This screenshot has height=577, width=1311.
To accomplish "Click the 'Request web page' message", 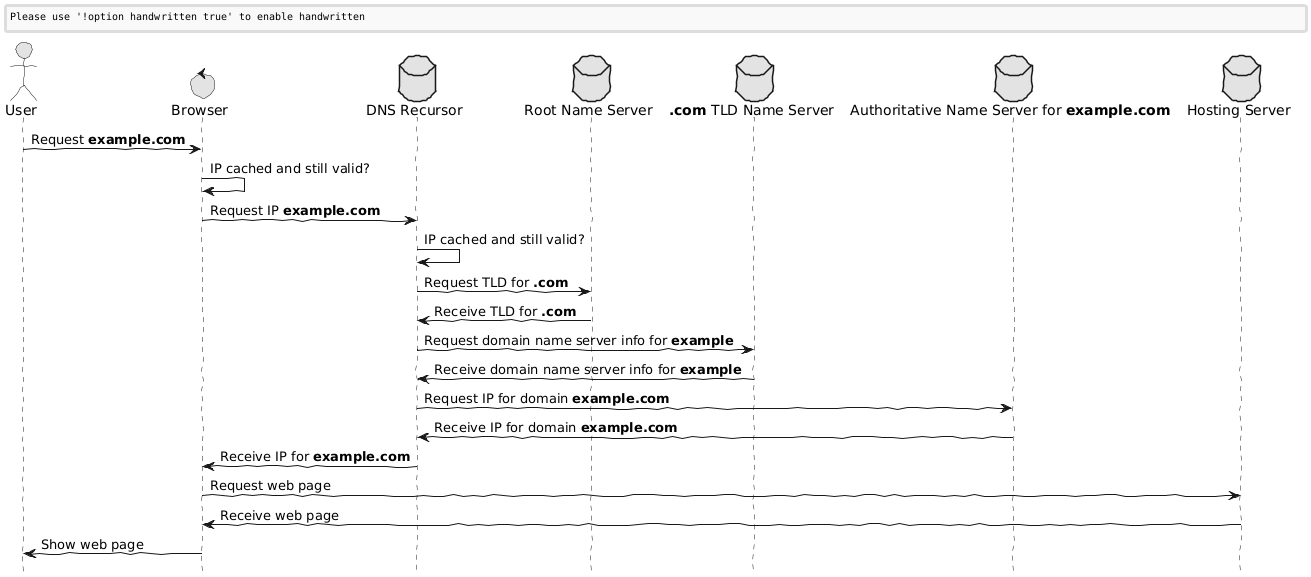I will 270,486.
